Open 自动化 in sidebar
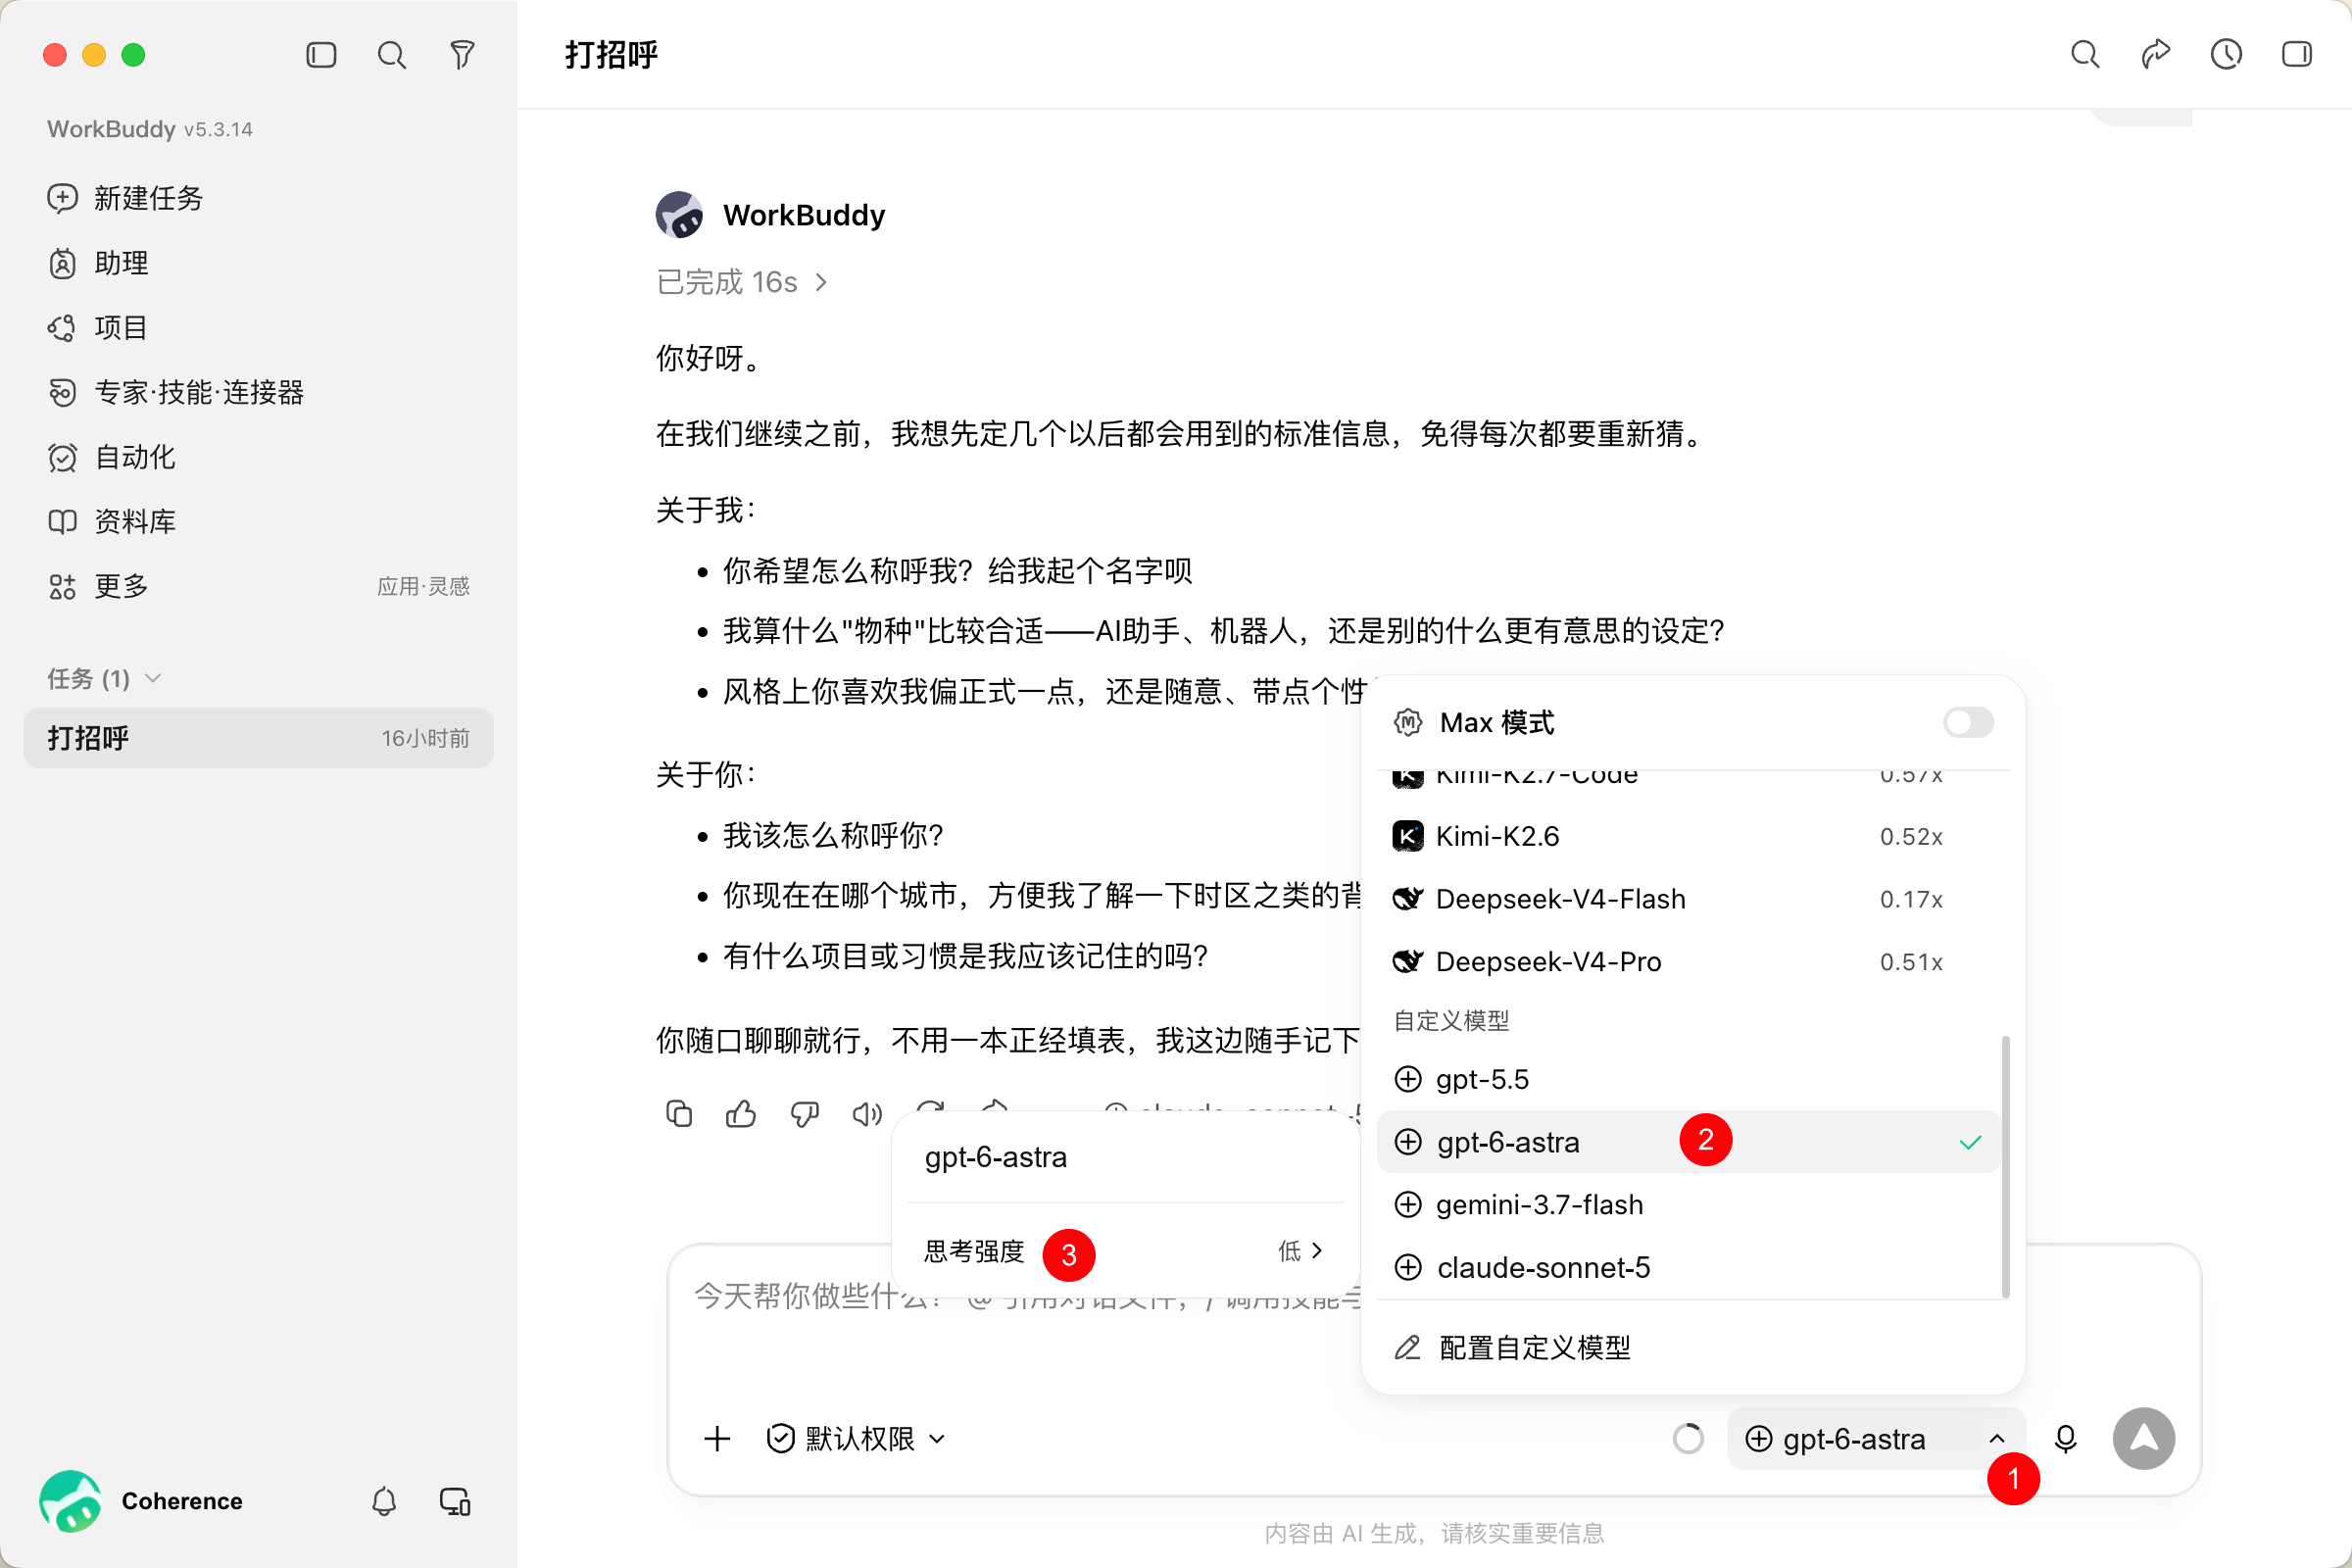2352x1568 pixels. tap(258, 457)
